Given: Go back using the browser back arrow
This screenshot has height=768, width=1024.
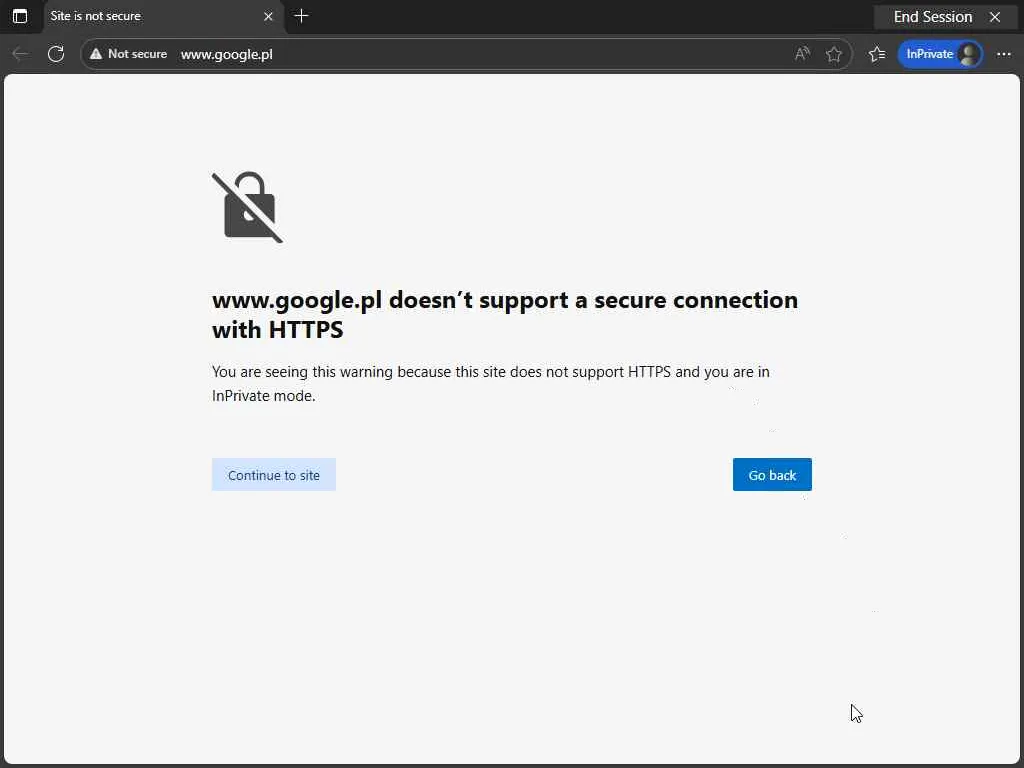Looking at the screenshot, I should pos(20,54).
